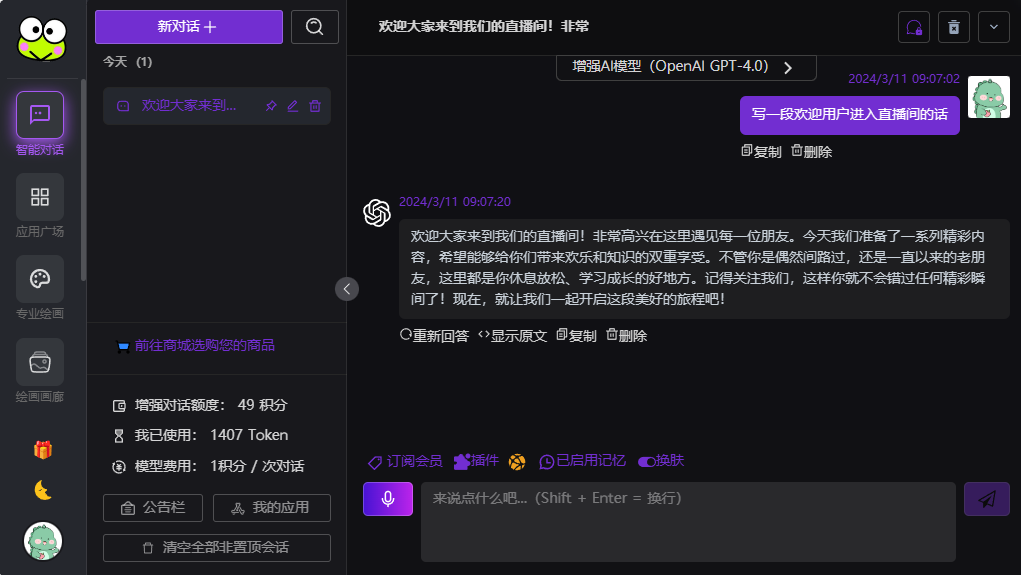Image resolution: width=1021 pixels, height=575 pixels.
Task: Click the frog logo at top left
Action: coord(42,39)
